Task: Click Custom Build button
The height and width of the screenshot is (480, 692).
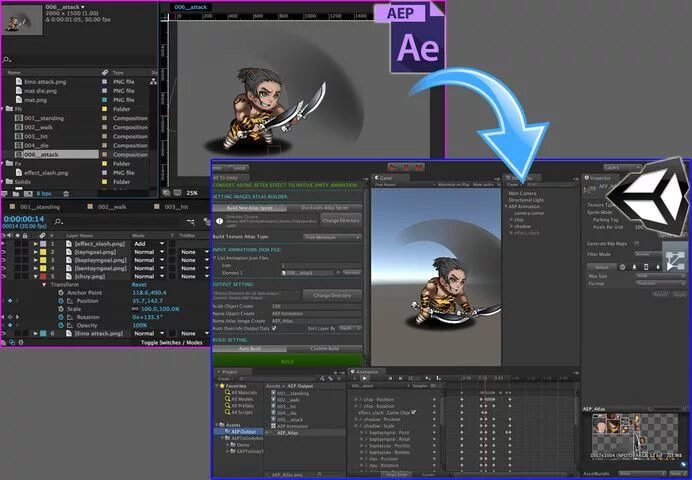Action: coord(325,349)
